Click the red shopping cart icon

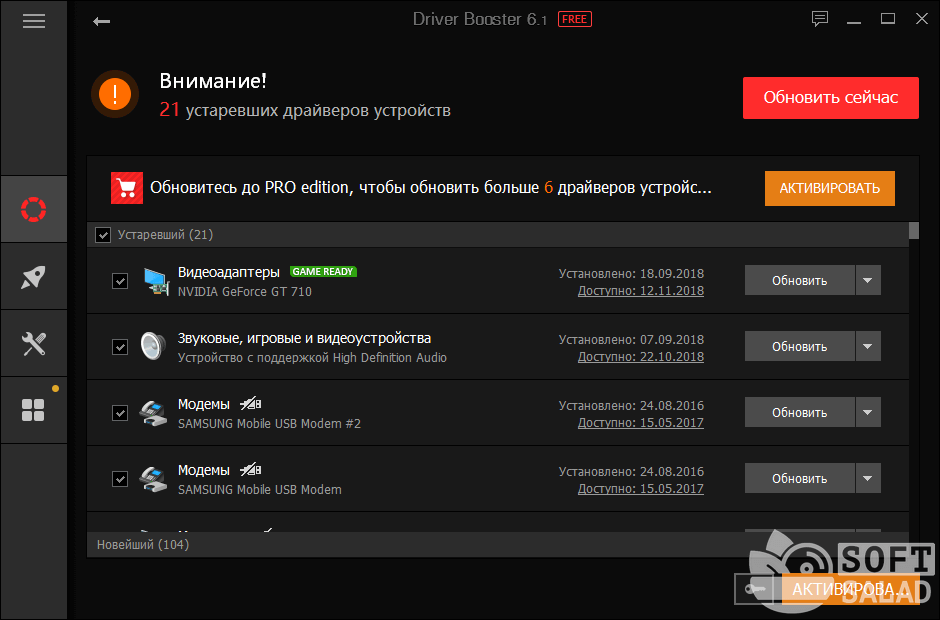tap(127, 188)
